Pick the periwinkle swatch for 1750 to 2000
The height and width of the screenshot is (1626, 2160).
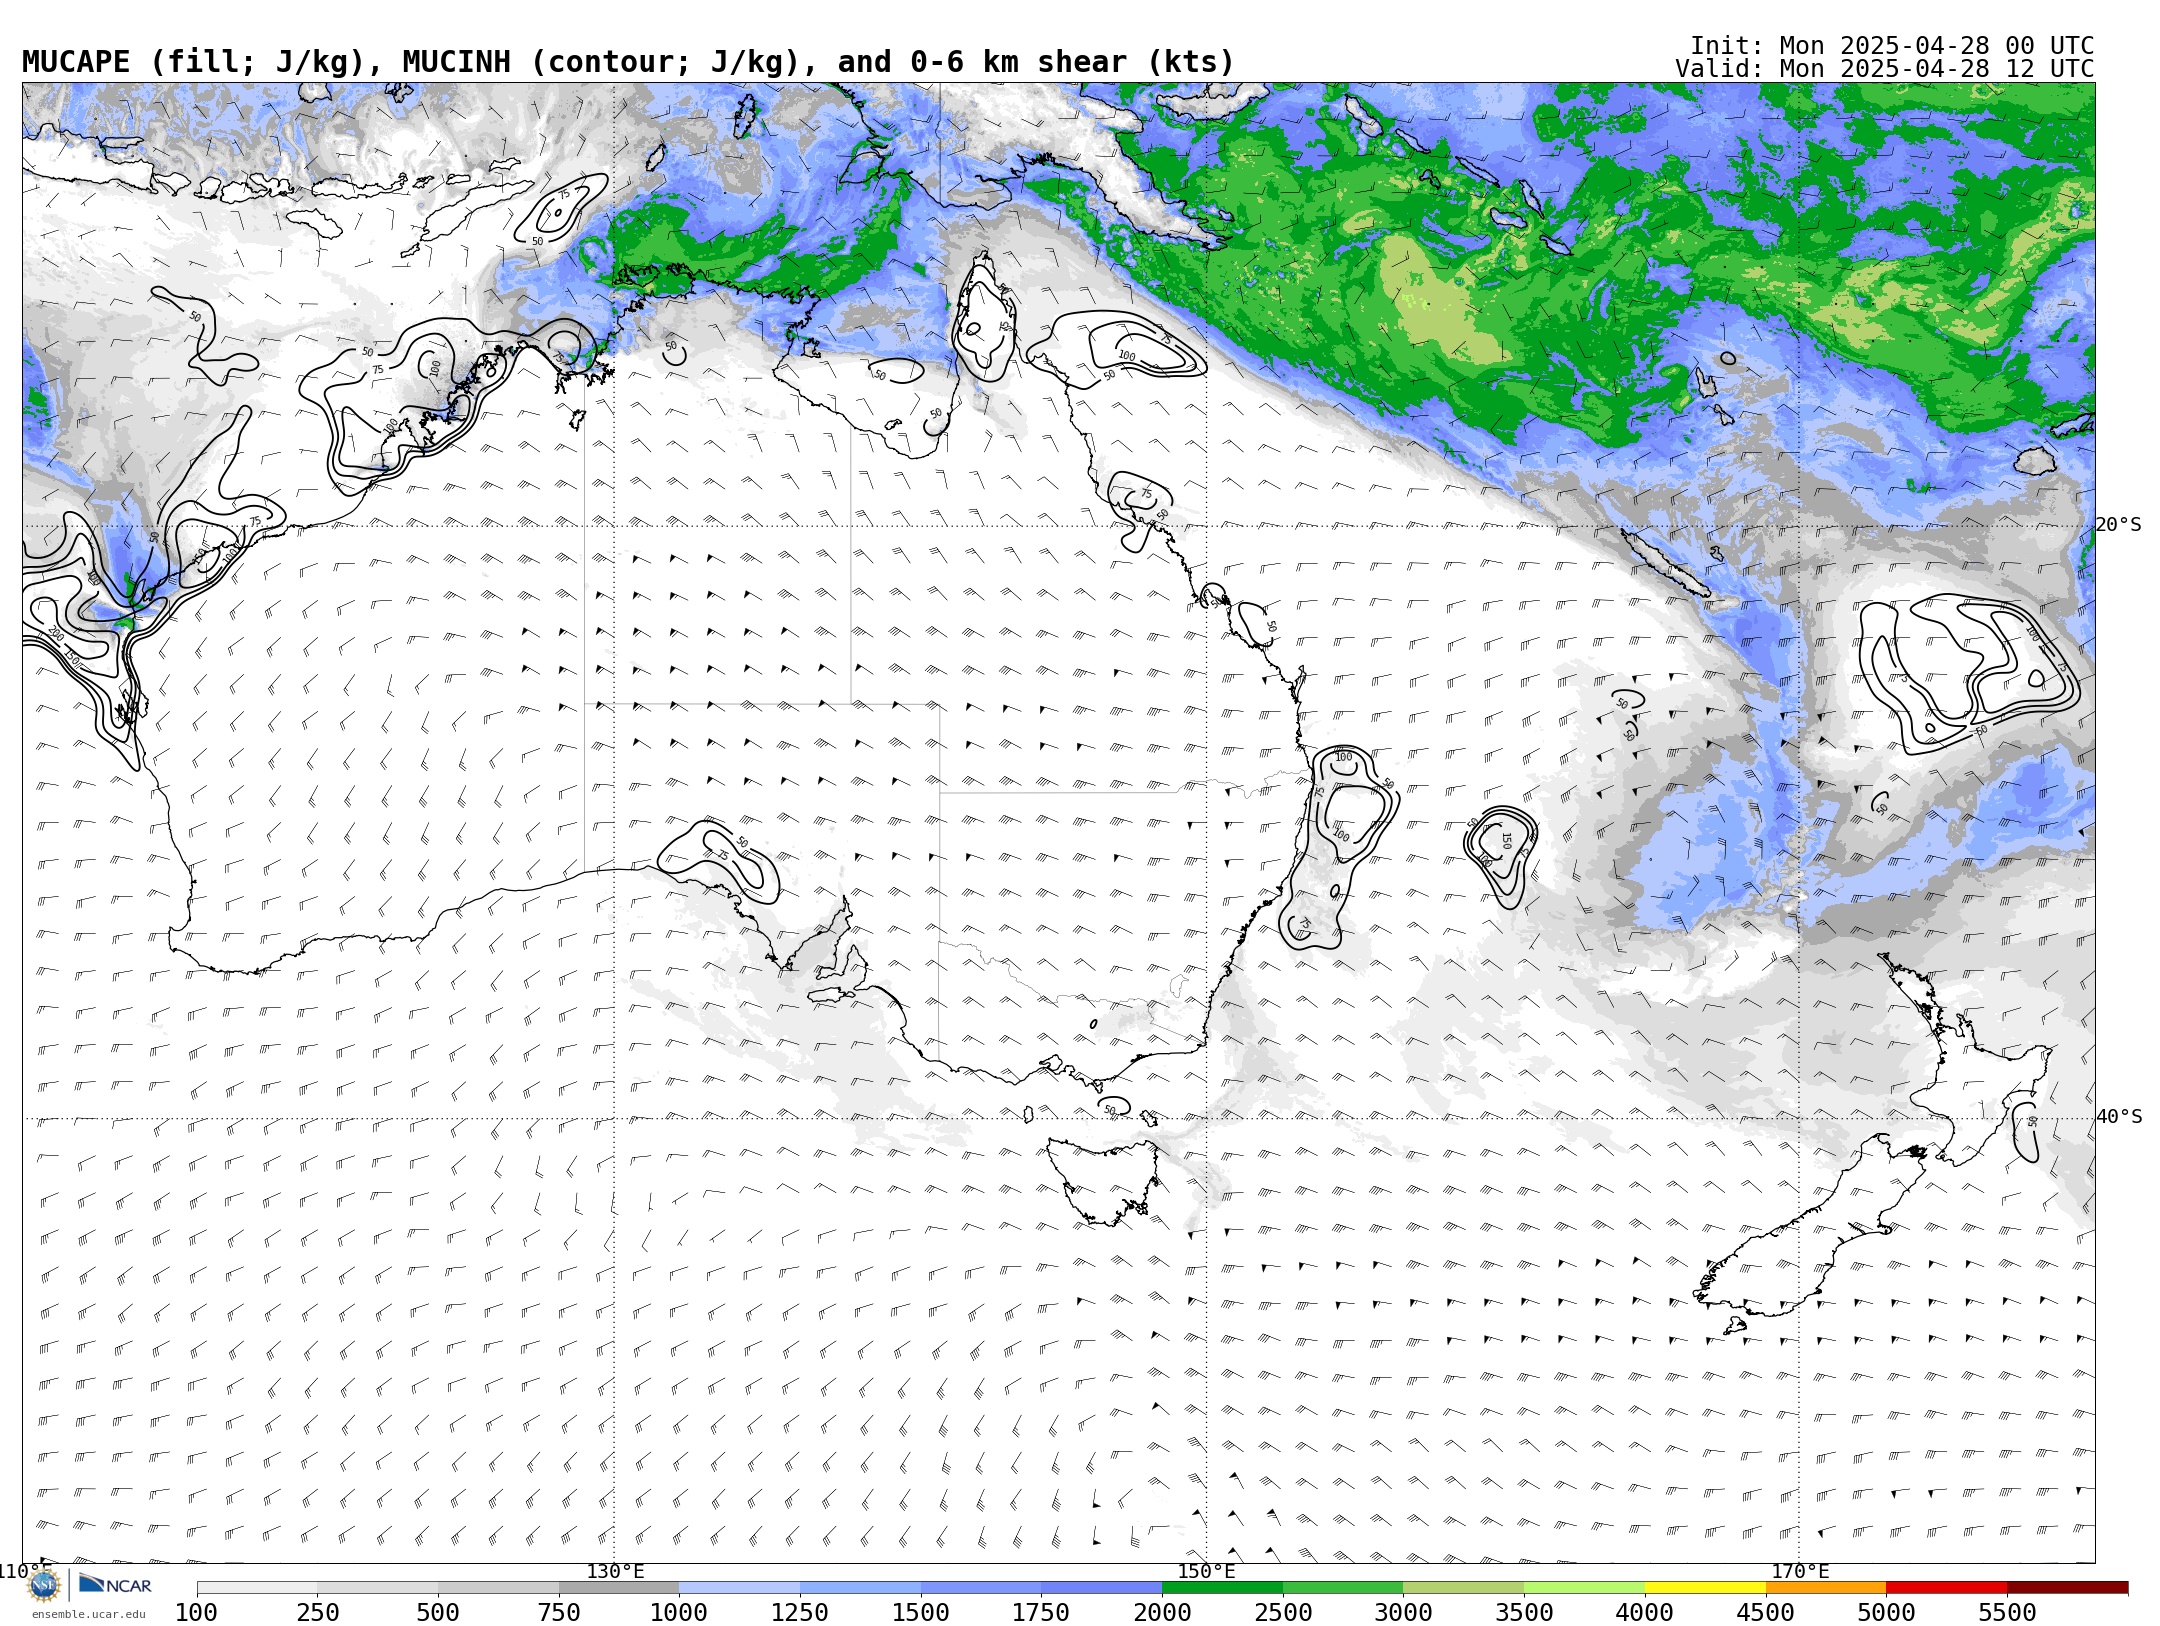click(x=1101, y=1588)
